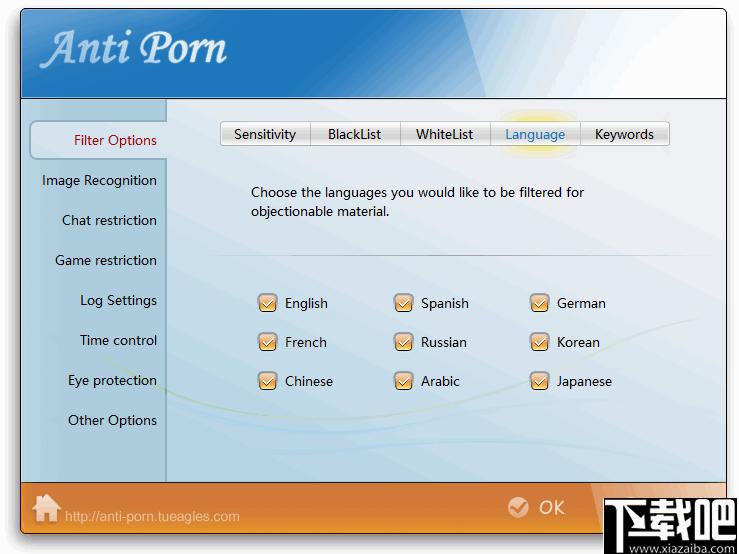Image resolution: width=739 pixels, height=554 pixels.
Task: Go to the Keywords tab
Action: tap(624, 134)
